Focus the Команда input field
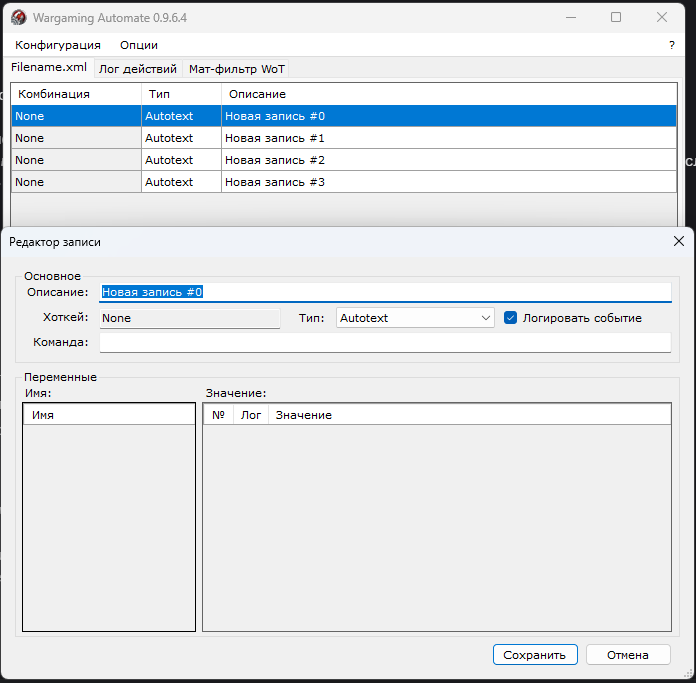Screen dimensions: 696x683 [385, 342]
